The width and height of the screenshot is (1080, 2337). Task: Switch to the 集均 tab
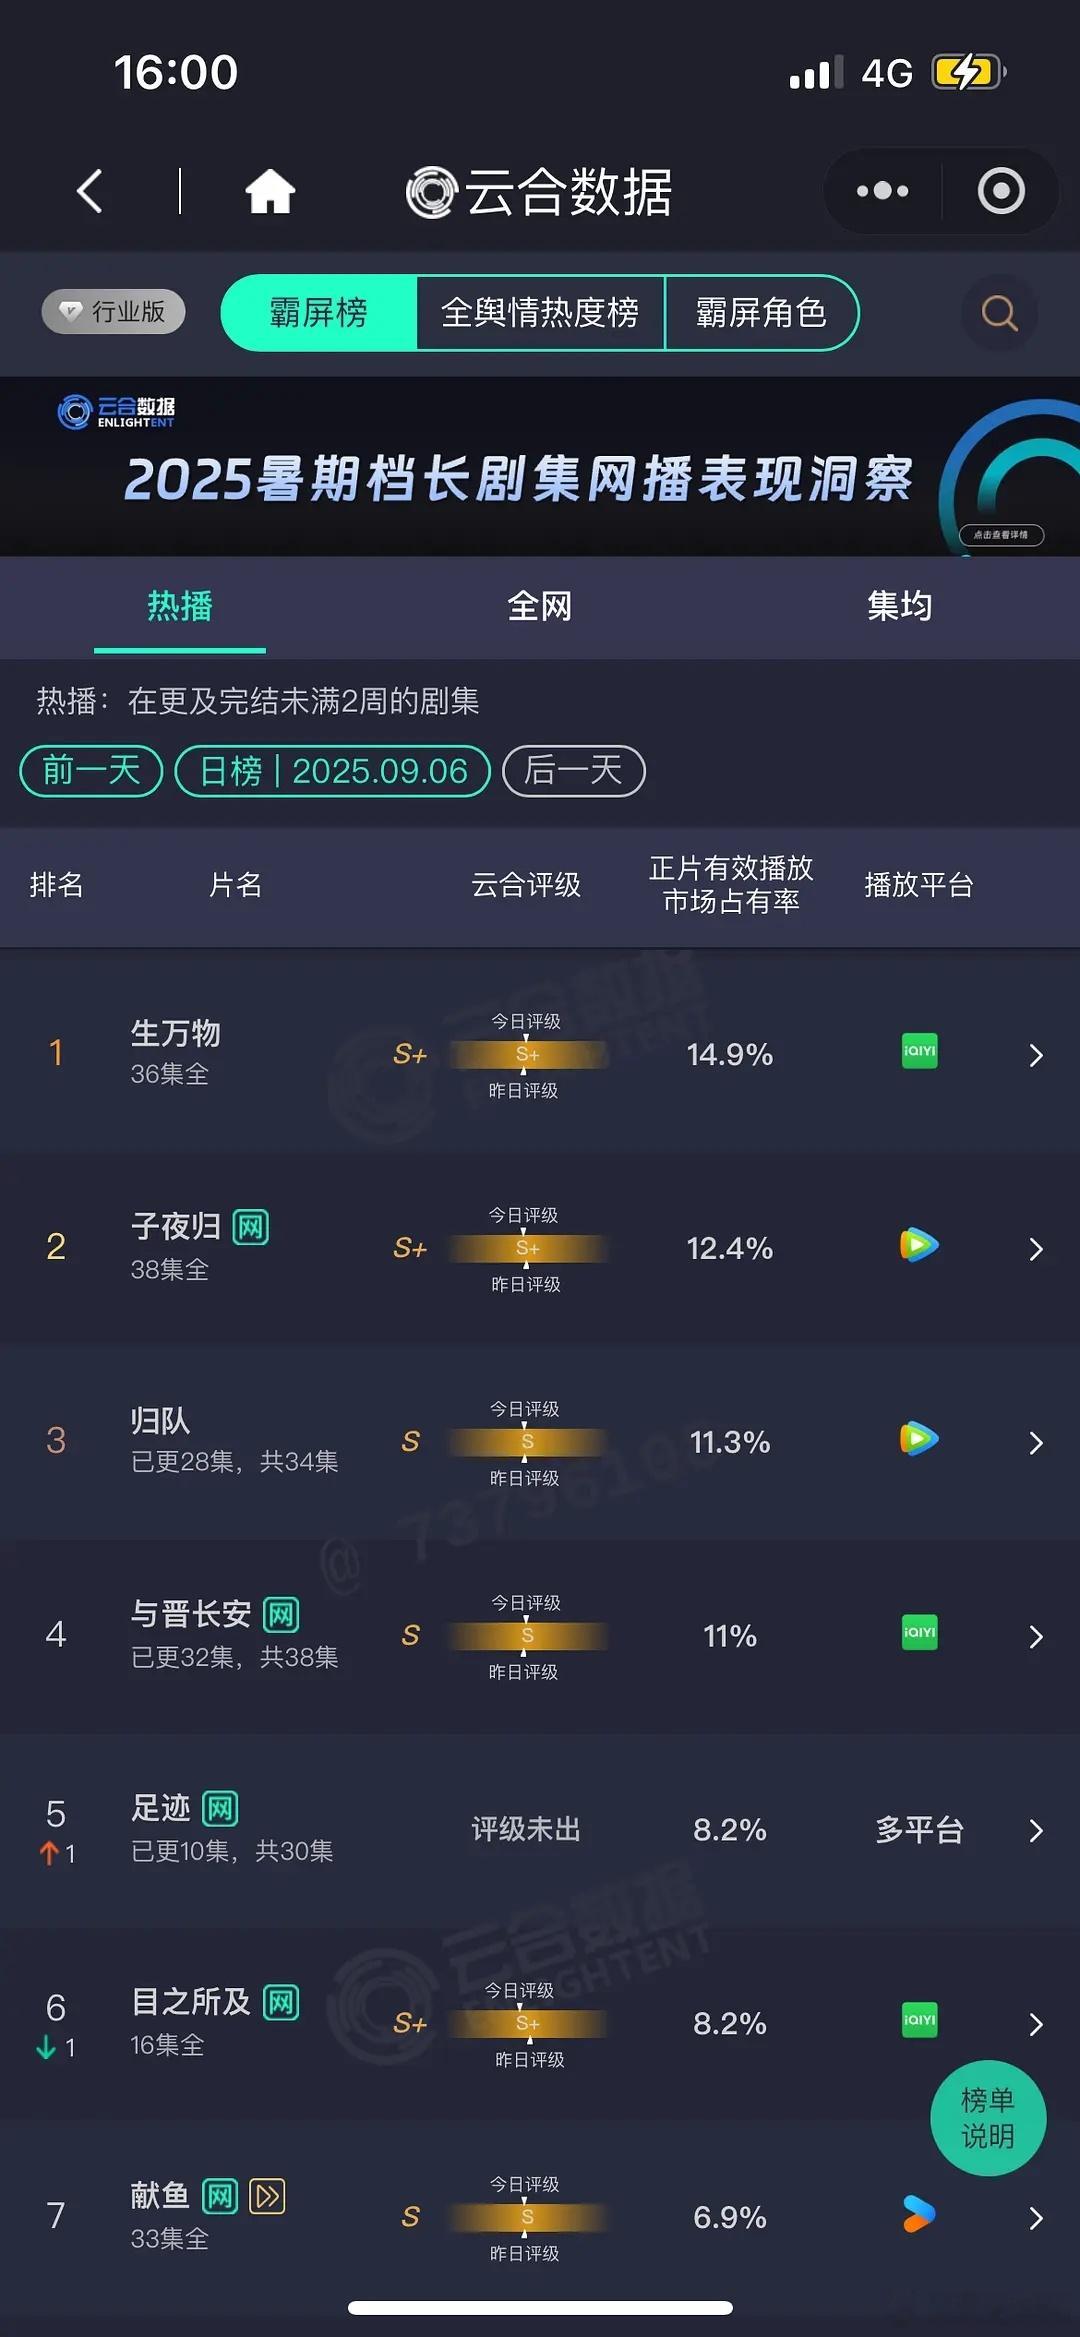pyautogui.click(x=899, y=606)
